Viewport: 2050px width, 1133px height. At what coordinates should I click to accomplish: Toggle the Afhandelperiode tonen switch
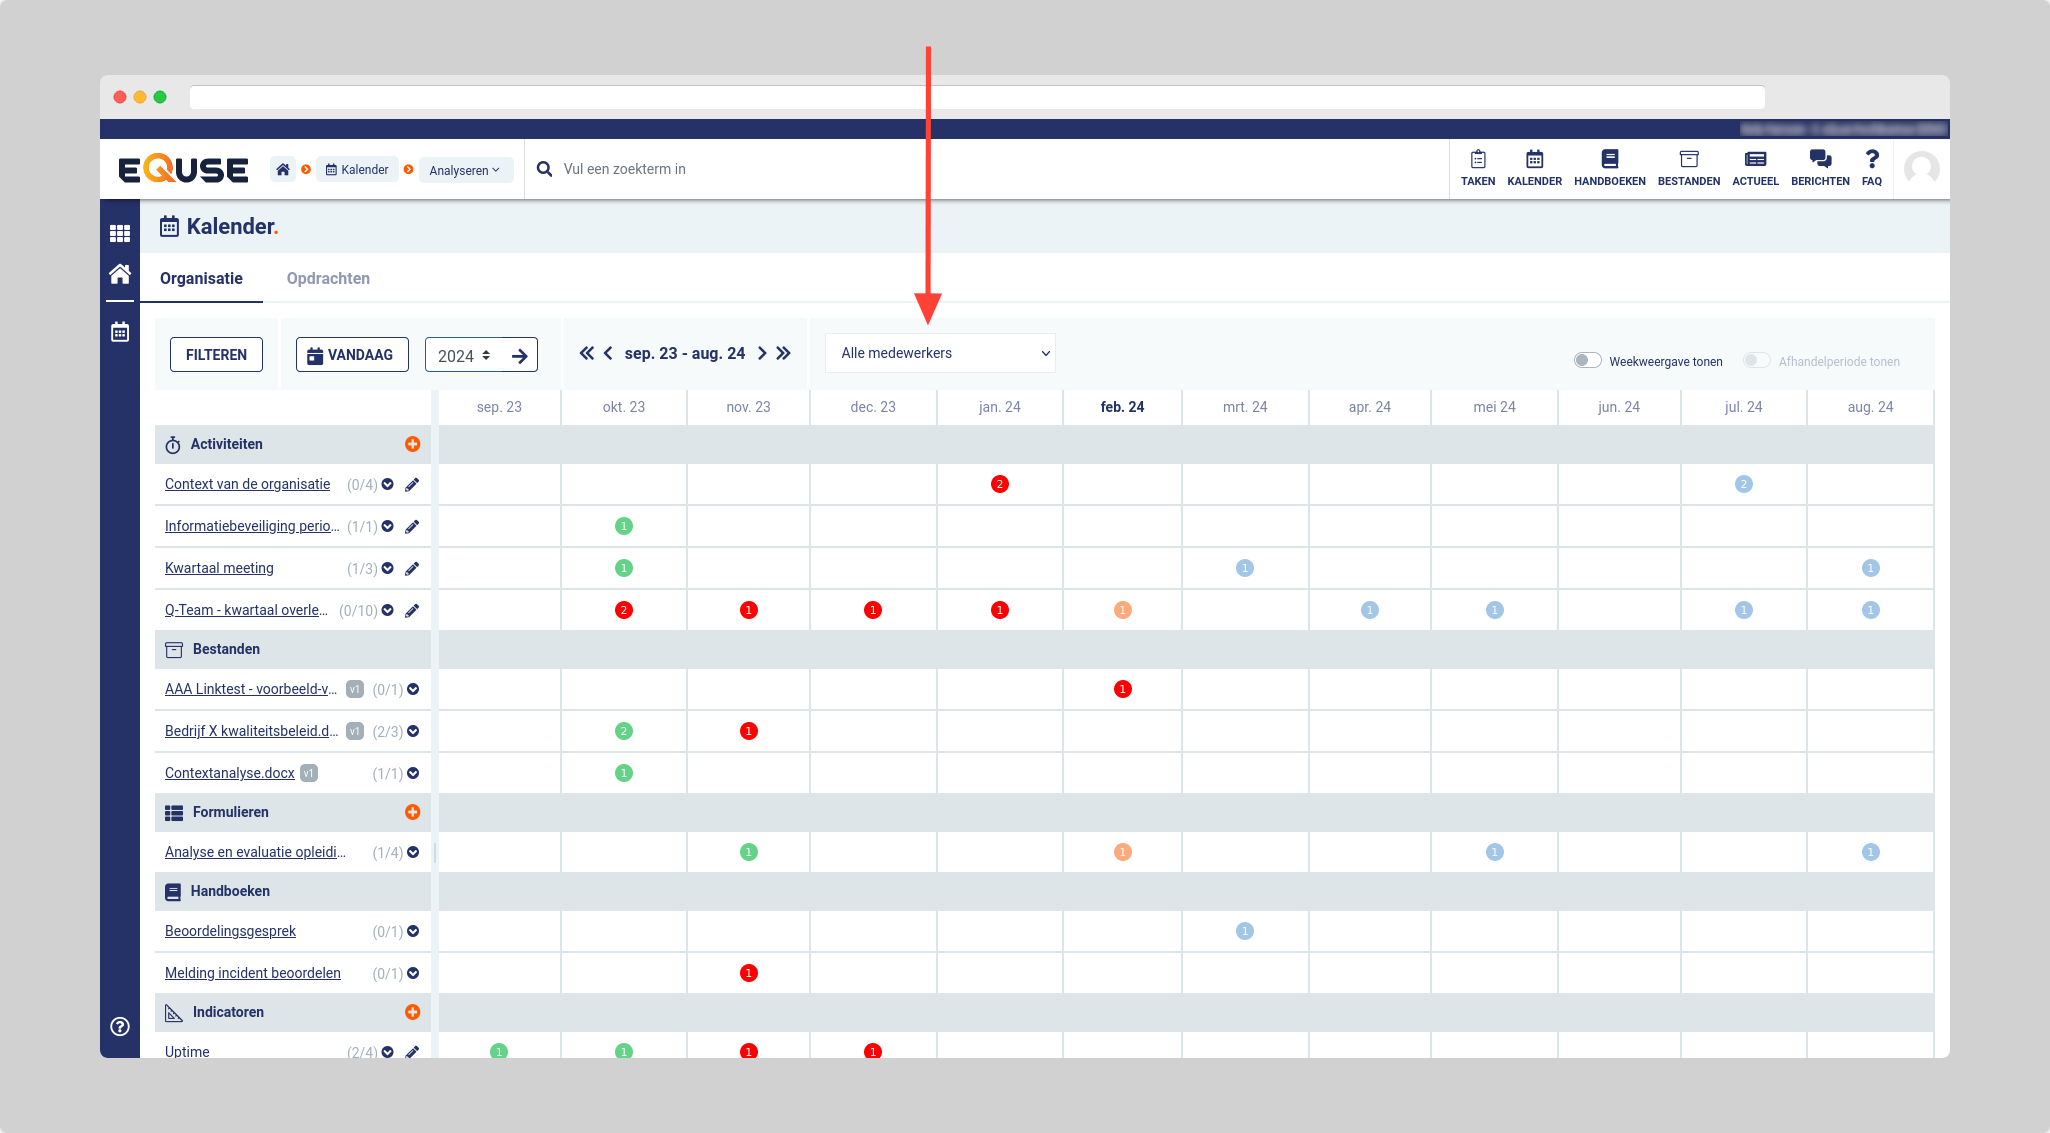1756,361
